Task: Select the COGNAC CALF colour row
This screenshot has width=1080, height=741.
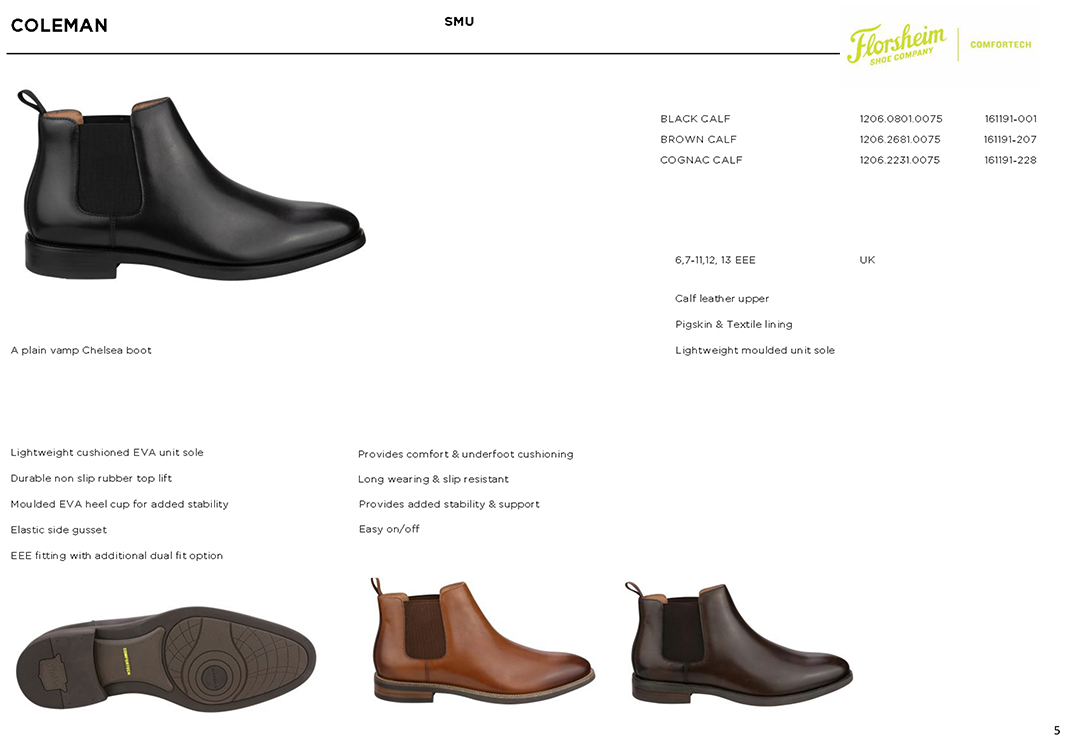Action: (x=848, y=160)
